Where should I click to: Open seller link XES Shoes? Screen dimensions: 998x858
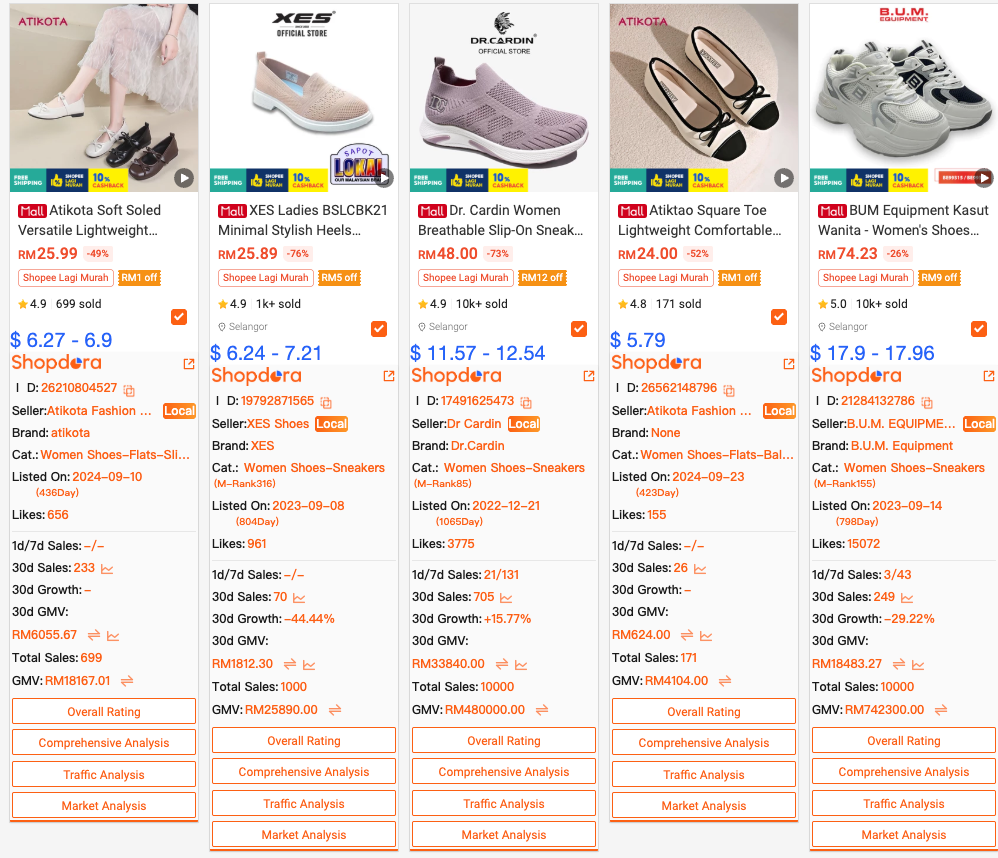tap(278, 424)
